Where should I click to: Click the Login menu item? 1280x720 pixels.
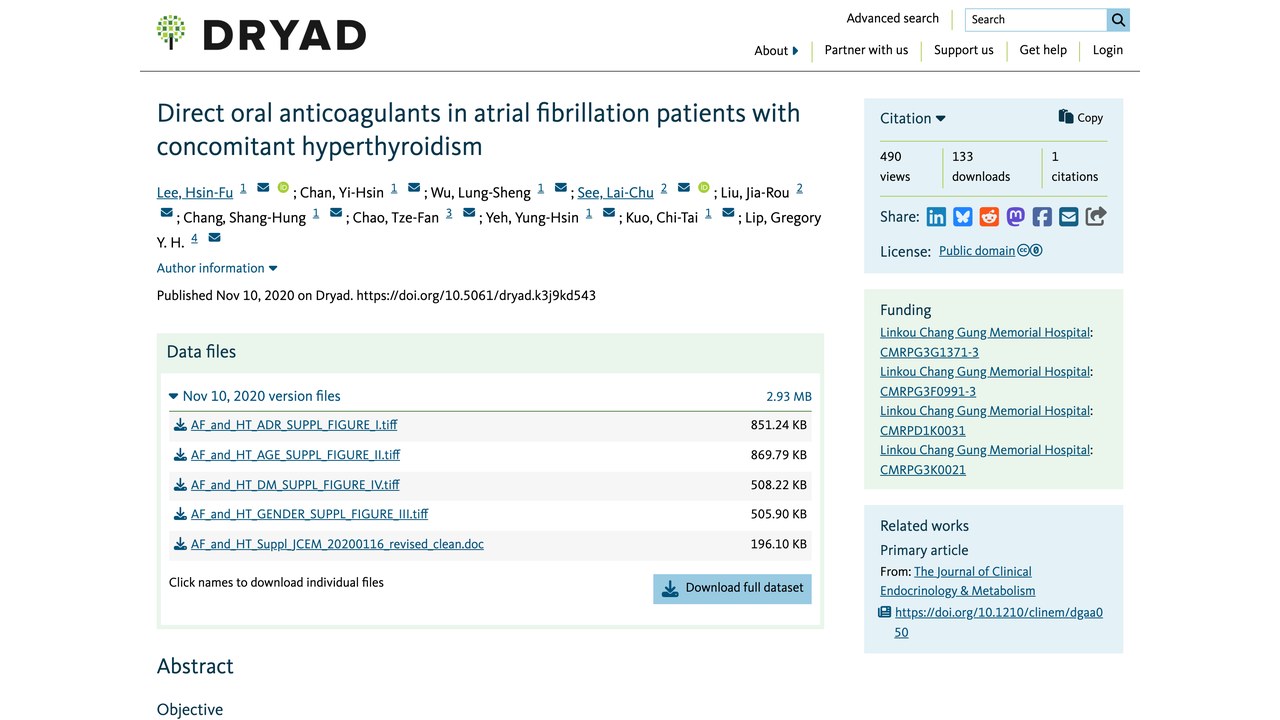pyautogui.click(x=1108, y=50)
